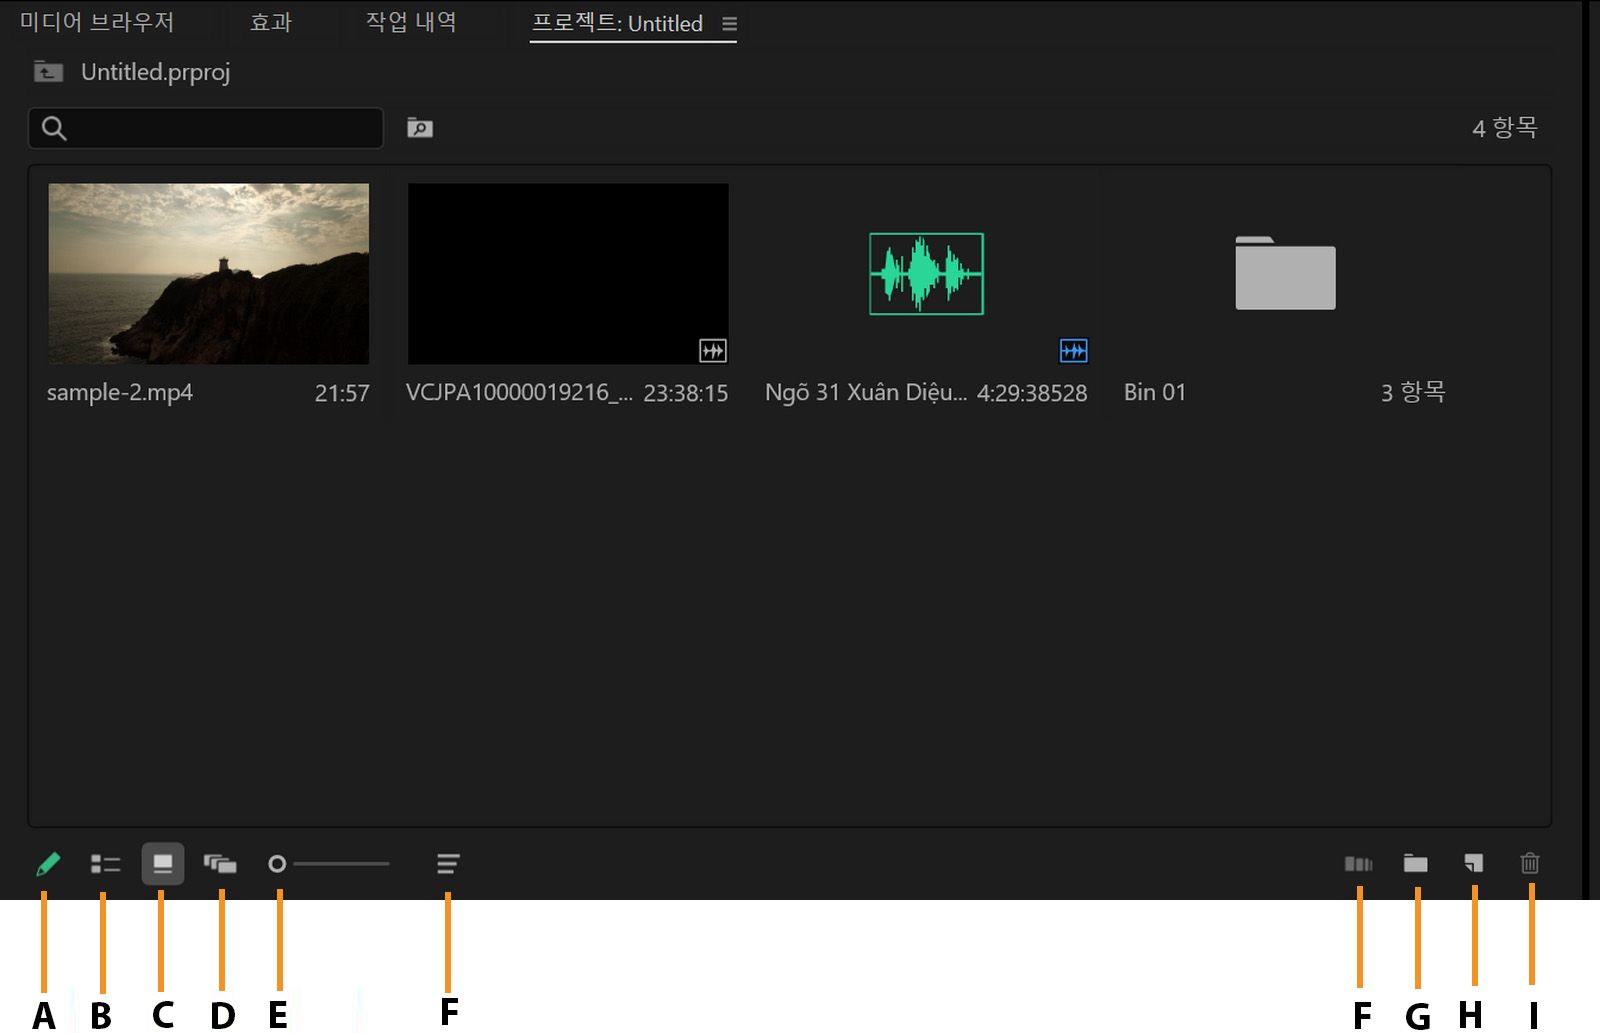Click the 21:57 duration text
This screenshot has width=1600, height=1033.
(342, 394)
